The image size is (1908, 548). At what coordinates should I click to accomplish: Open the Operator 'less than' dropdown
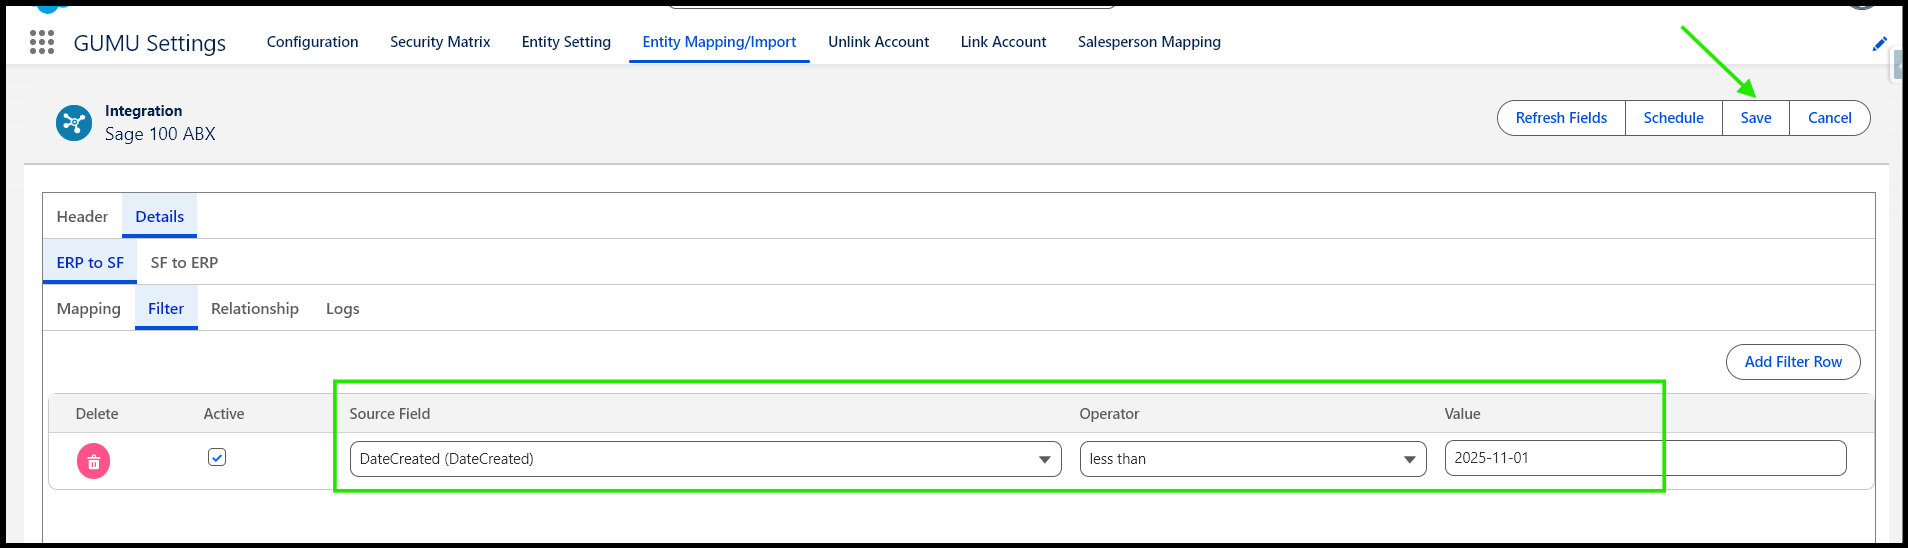(x=1253, y=459)
